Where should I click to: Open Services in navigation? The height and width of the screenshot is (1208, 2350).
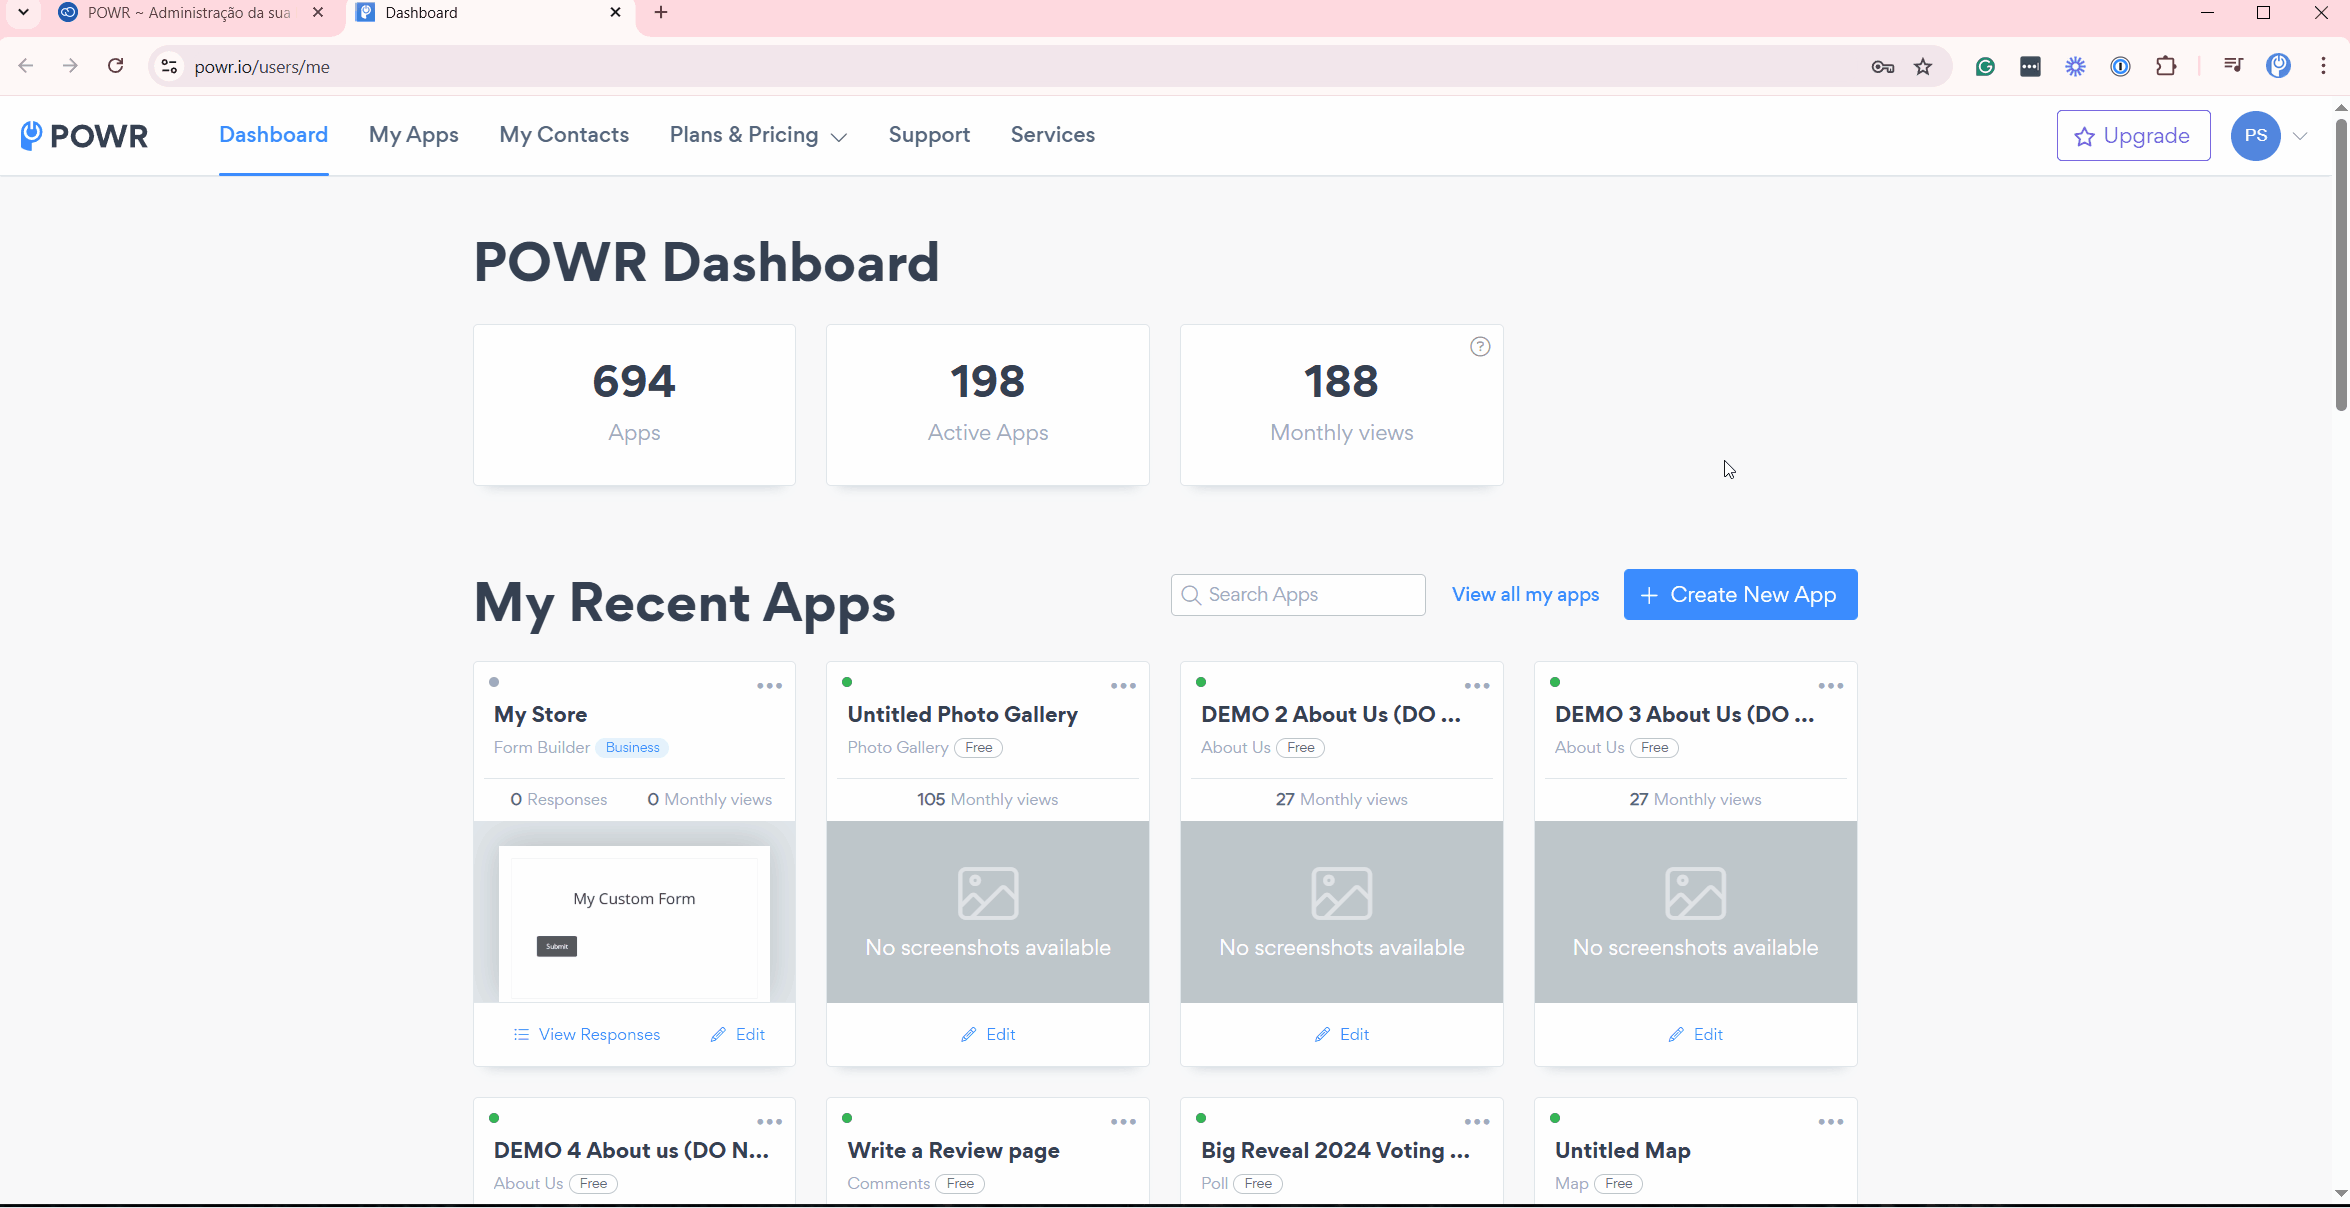(x=1052, y=135)
